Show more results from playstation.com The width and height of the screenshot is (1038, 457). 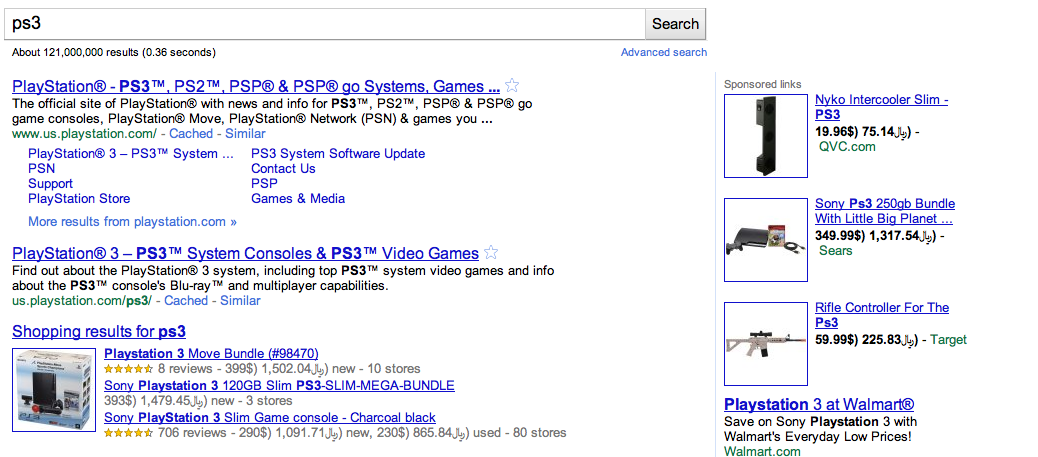pos(132,222)
